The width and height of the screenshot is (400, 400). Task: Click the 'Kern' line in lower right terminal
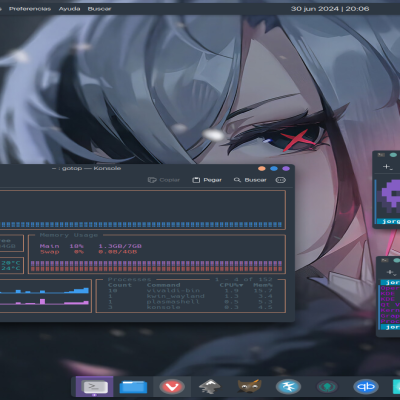pyautogui.click(x=390, y=310)
